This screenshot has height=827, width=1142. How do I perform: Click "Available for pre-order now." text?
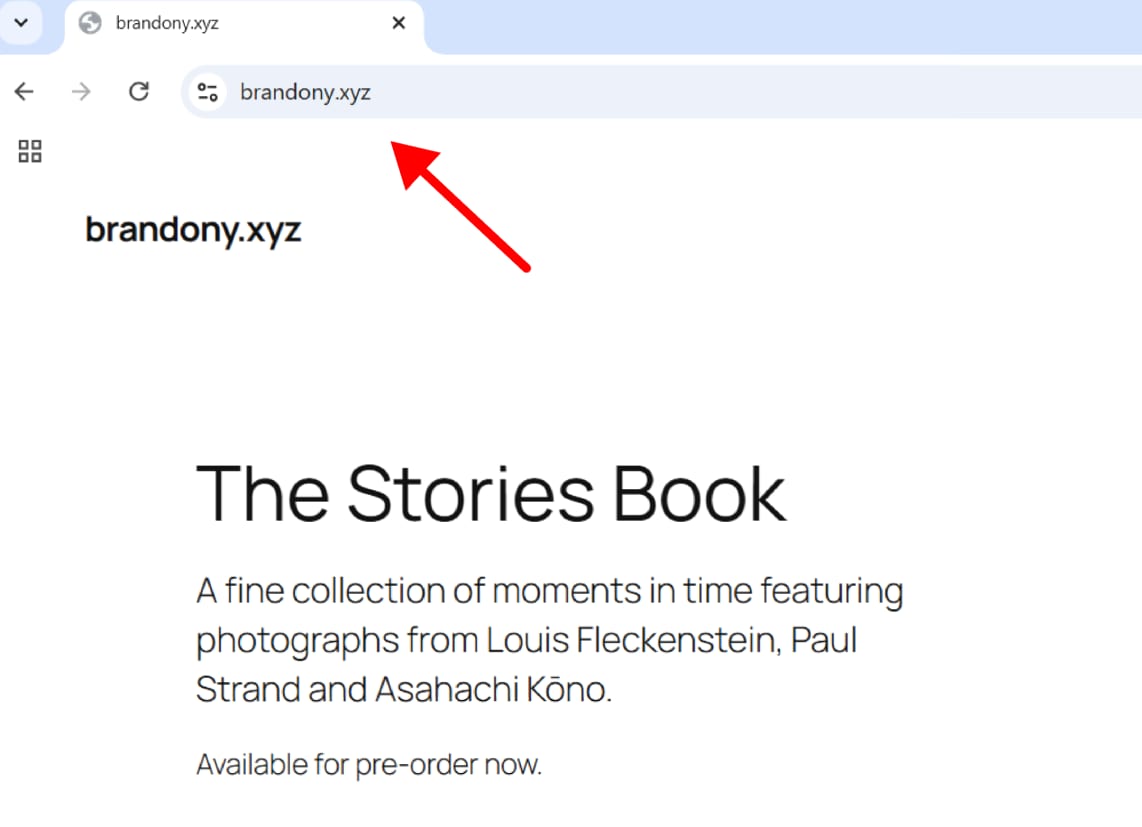click(369, 765)
